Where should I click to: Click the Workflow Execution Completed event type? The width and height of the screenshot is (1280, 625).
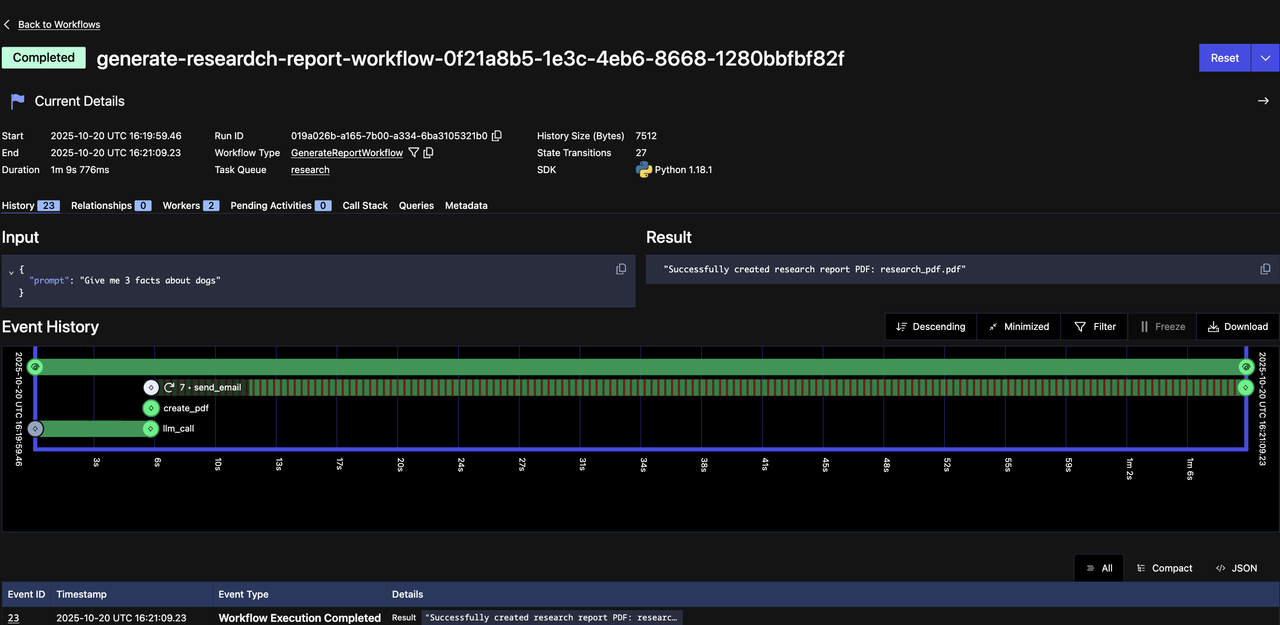[x=299, y=618]
